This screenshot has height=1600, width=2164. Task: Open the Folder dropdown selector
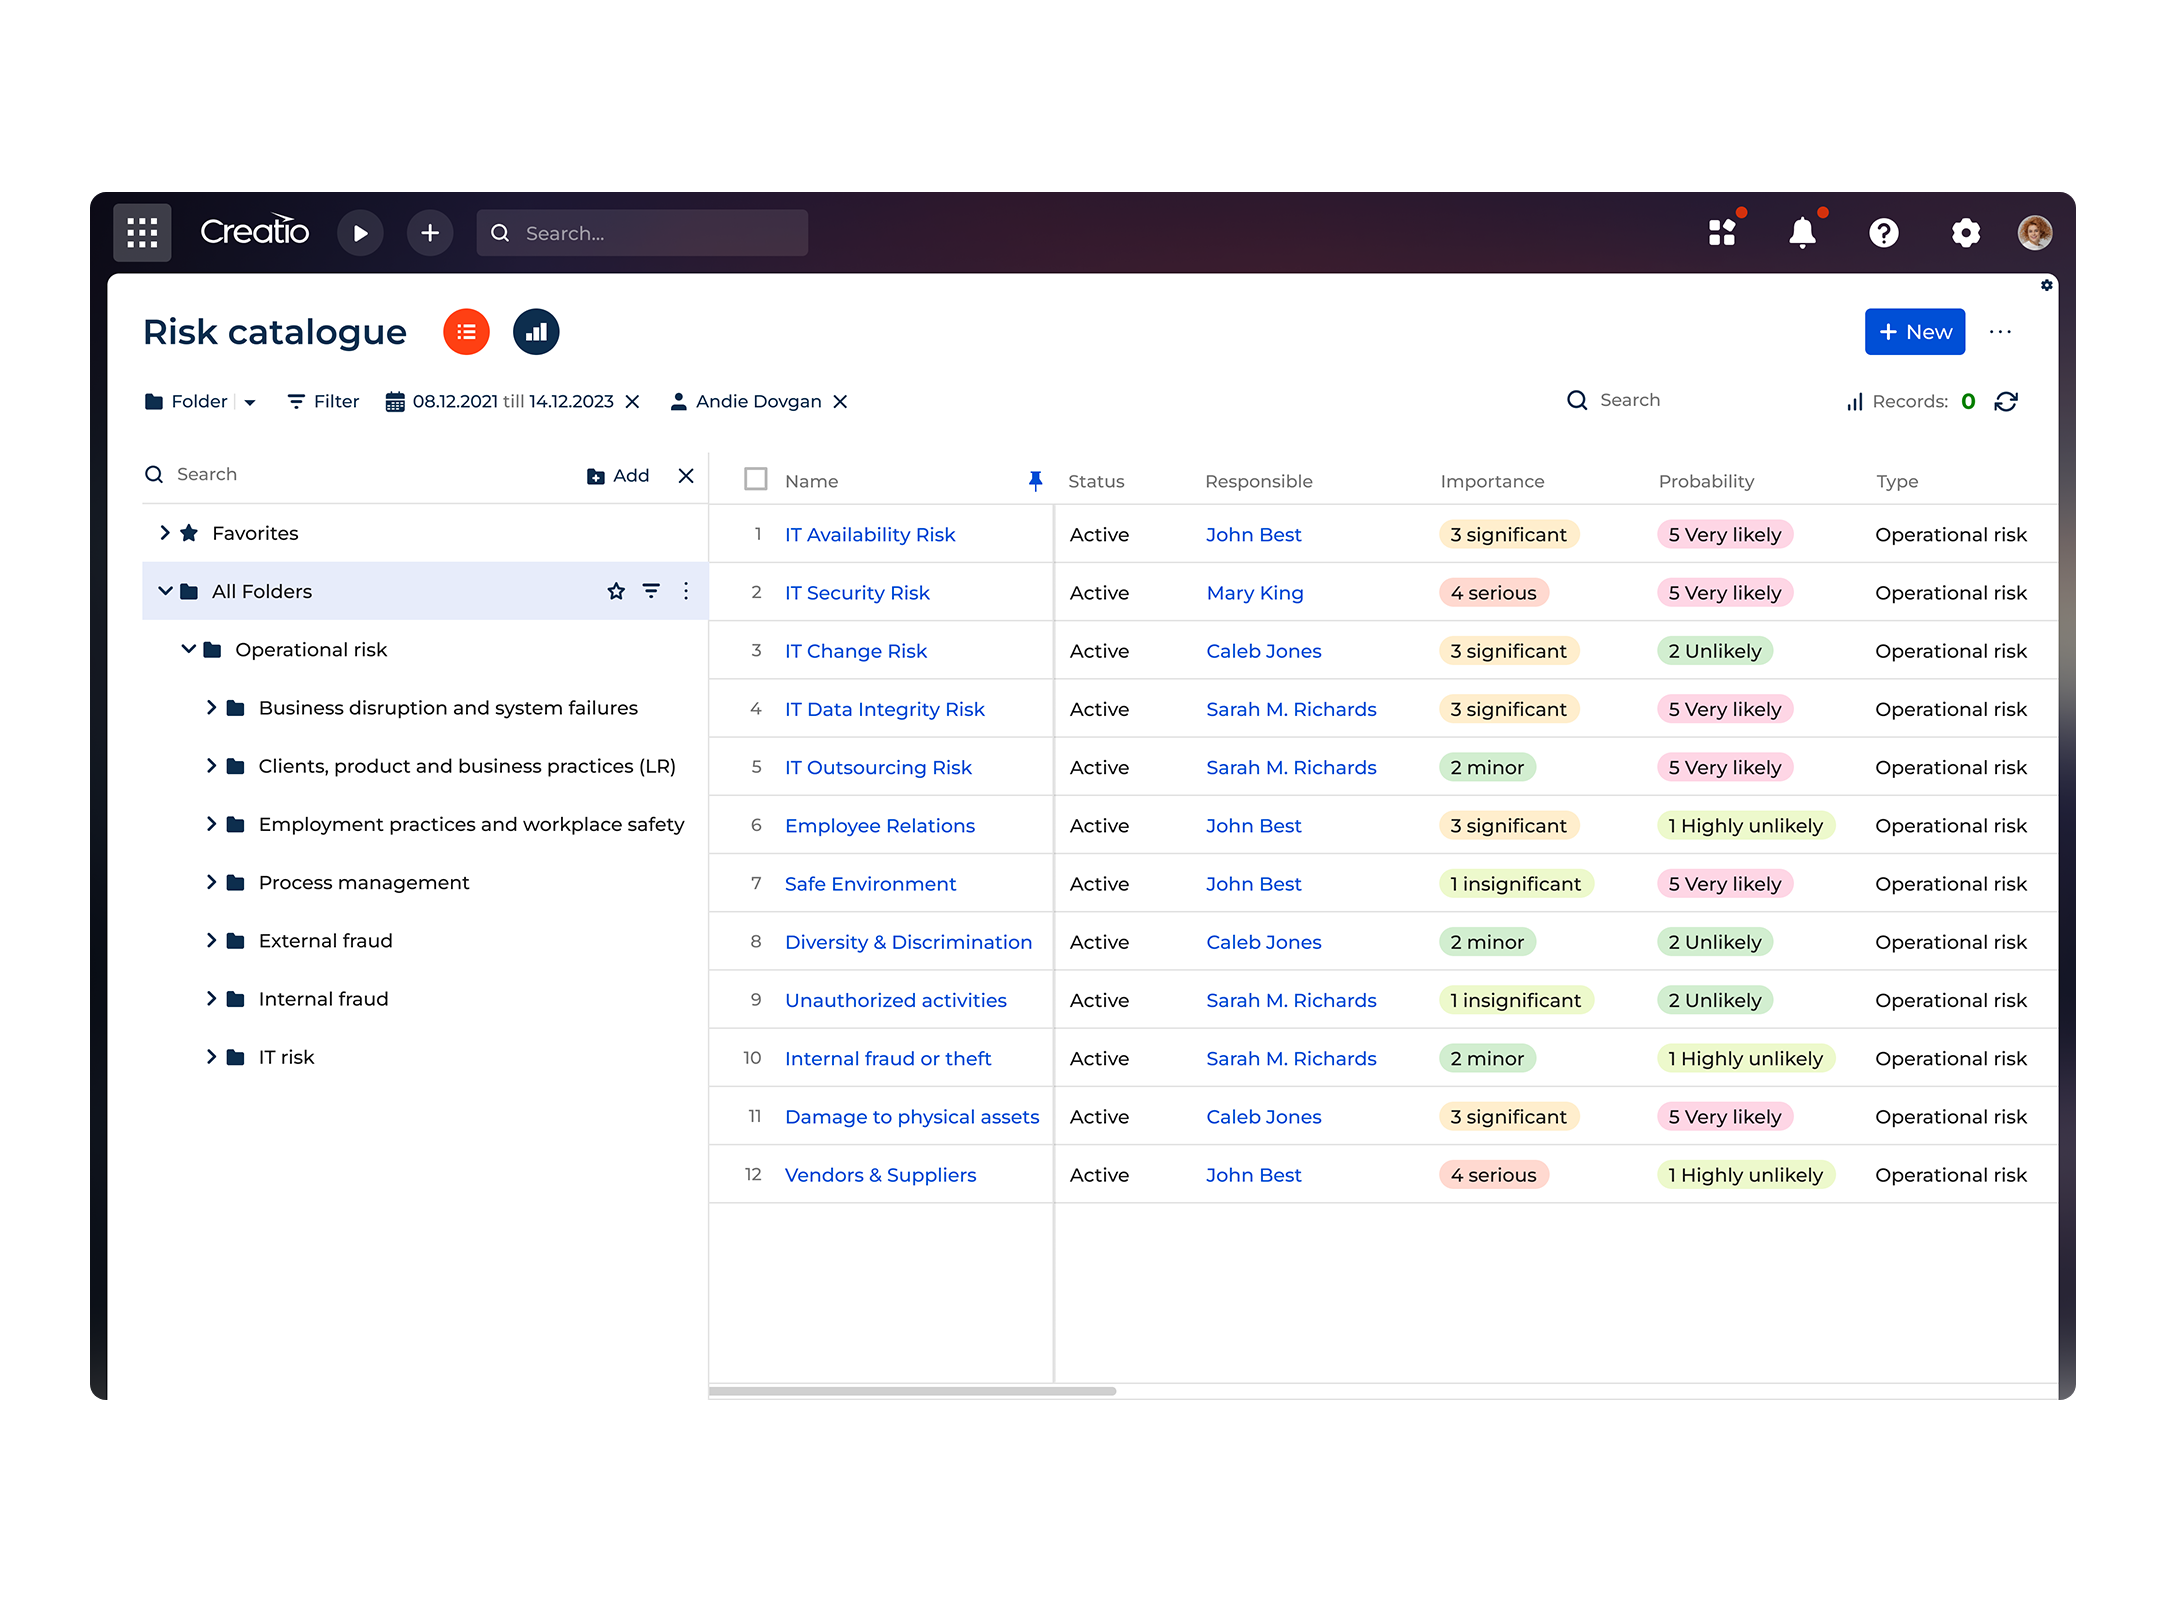pyautogui.click(x=249, y=401)
